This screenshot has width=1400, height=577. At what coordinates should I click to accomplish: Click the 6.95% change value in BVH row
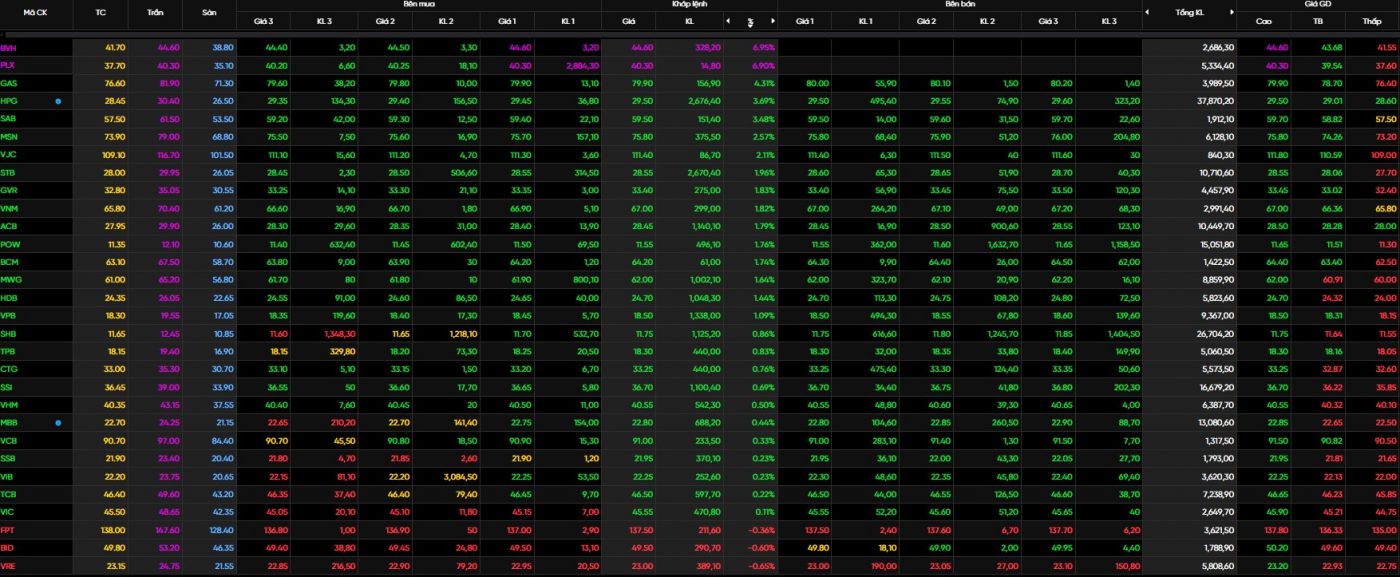pyautogui.click(x=764, y=47)
